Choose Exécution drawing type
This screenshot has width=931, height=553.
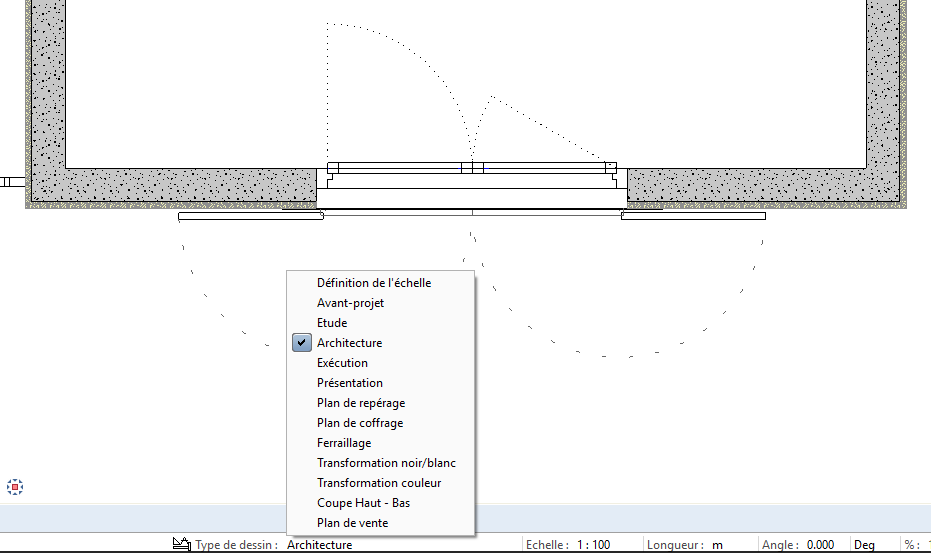[380, 363]
